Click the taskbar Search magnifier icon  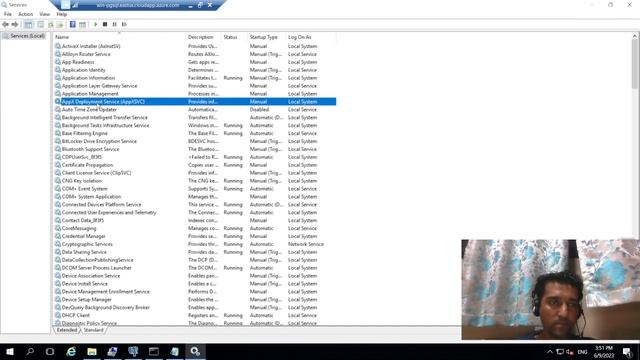tap(30, 351)
